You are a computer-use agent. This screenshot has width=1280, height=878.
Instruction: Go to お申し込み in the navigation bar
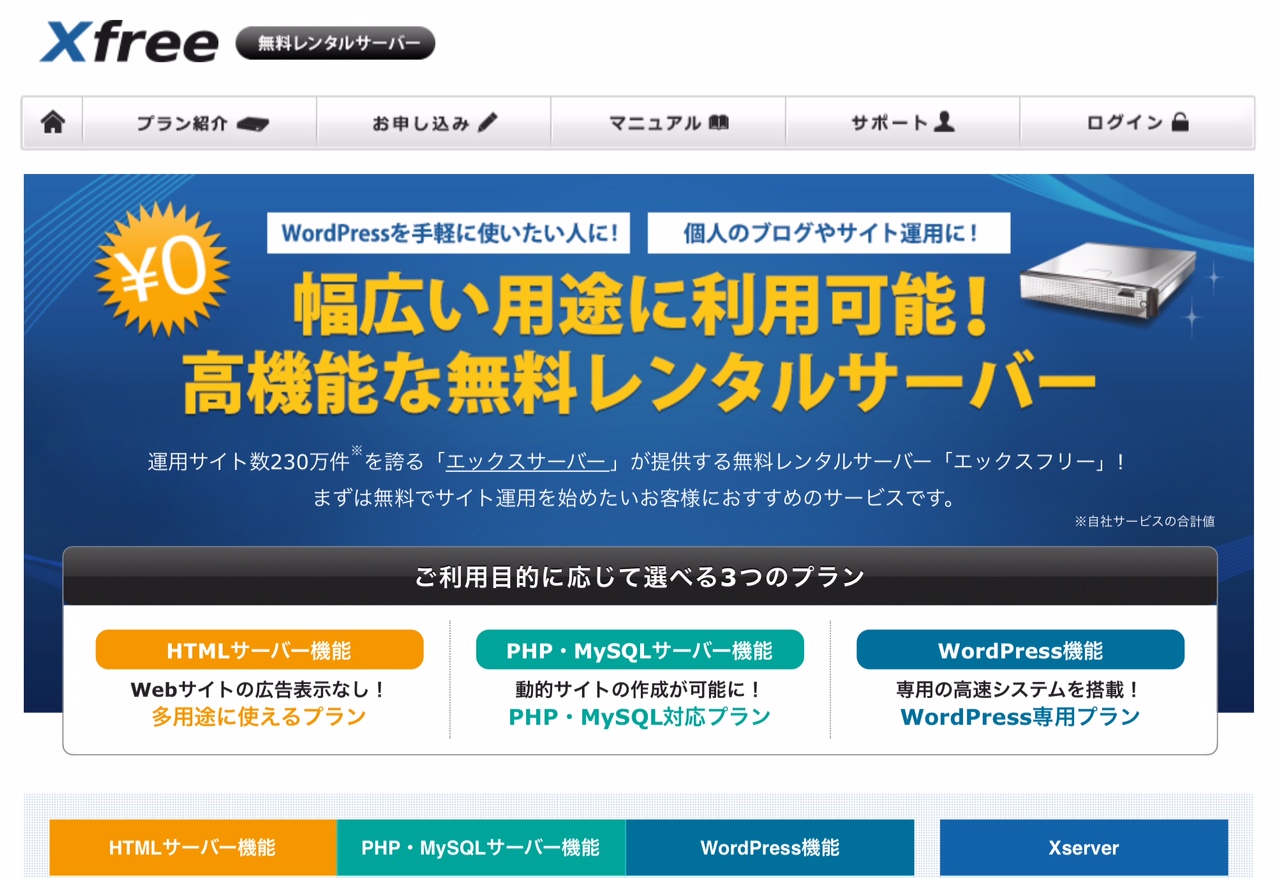pos(434,123)
